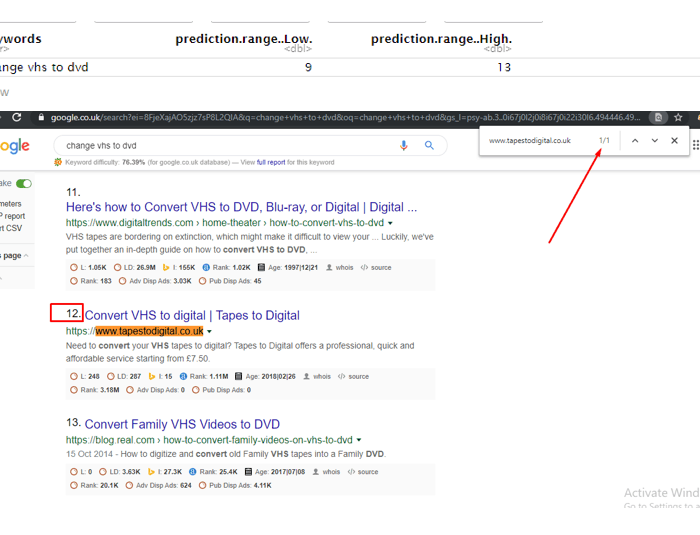The height and width of the screenshot is (535, 700).
Task: Close the find-in-page bar
Action: [675, 141]
